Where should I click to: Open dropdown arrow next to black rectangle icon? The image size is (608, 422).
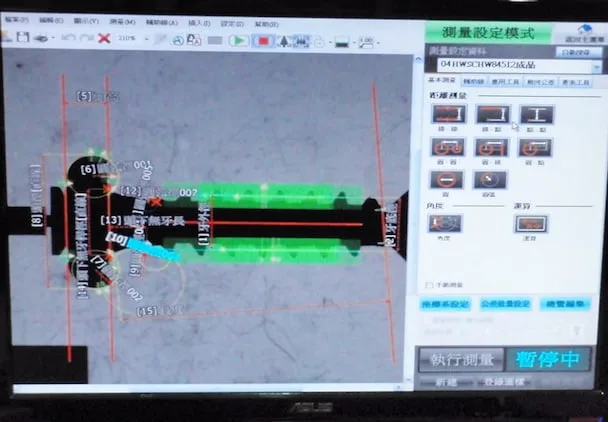(354, 43)
